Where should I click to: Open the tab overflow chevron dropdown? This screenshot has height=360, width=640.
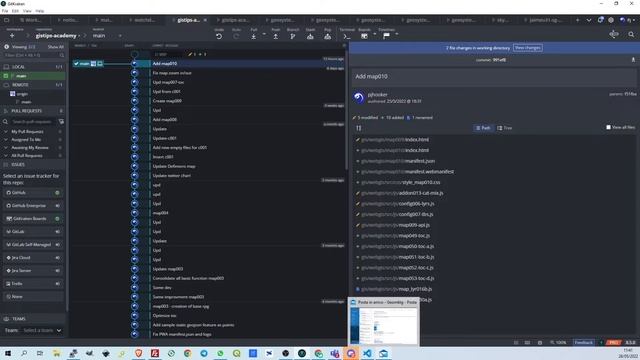pyautogui.click(x=589, y=20)
